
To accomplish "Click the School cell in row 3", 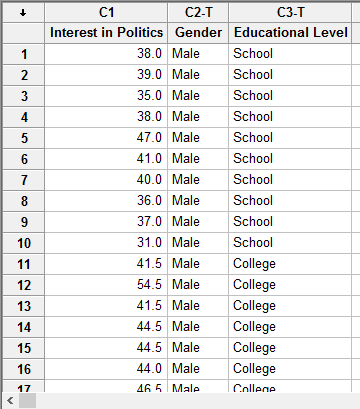I will 290,96.
